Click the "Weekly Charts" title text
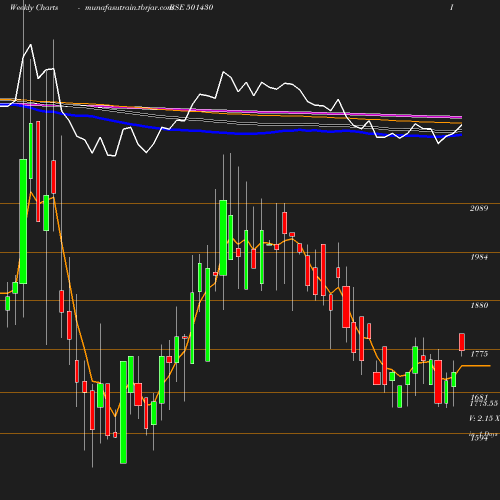The height and width of the screenshot is (500, 500). pos(34,8)
